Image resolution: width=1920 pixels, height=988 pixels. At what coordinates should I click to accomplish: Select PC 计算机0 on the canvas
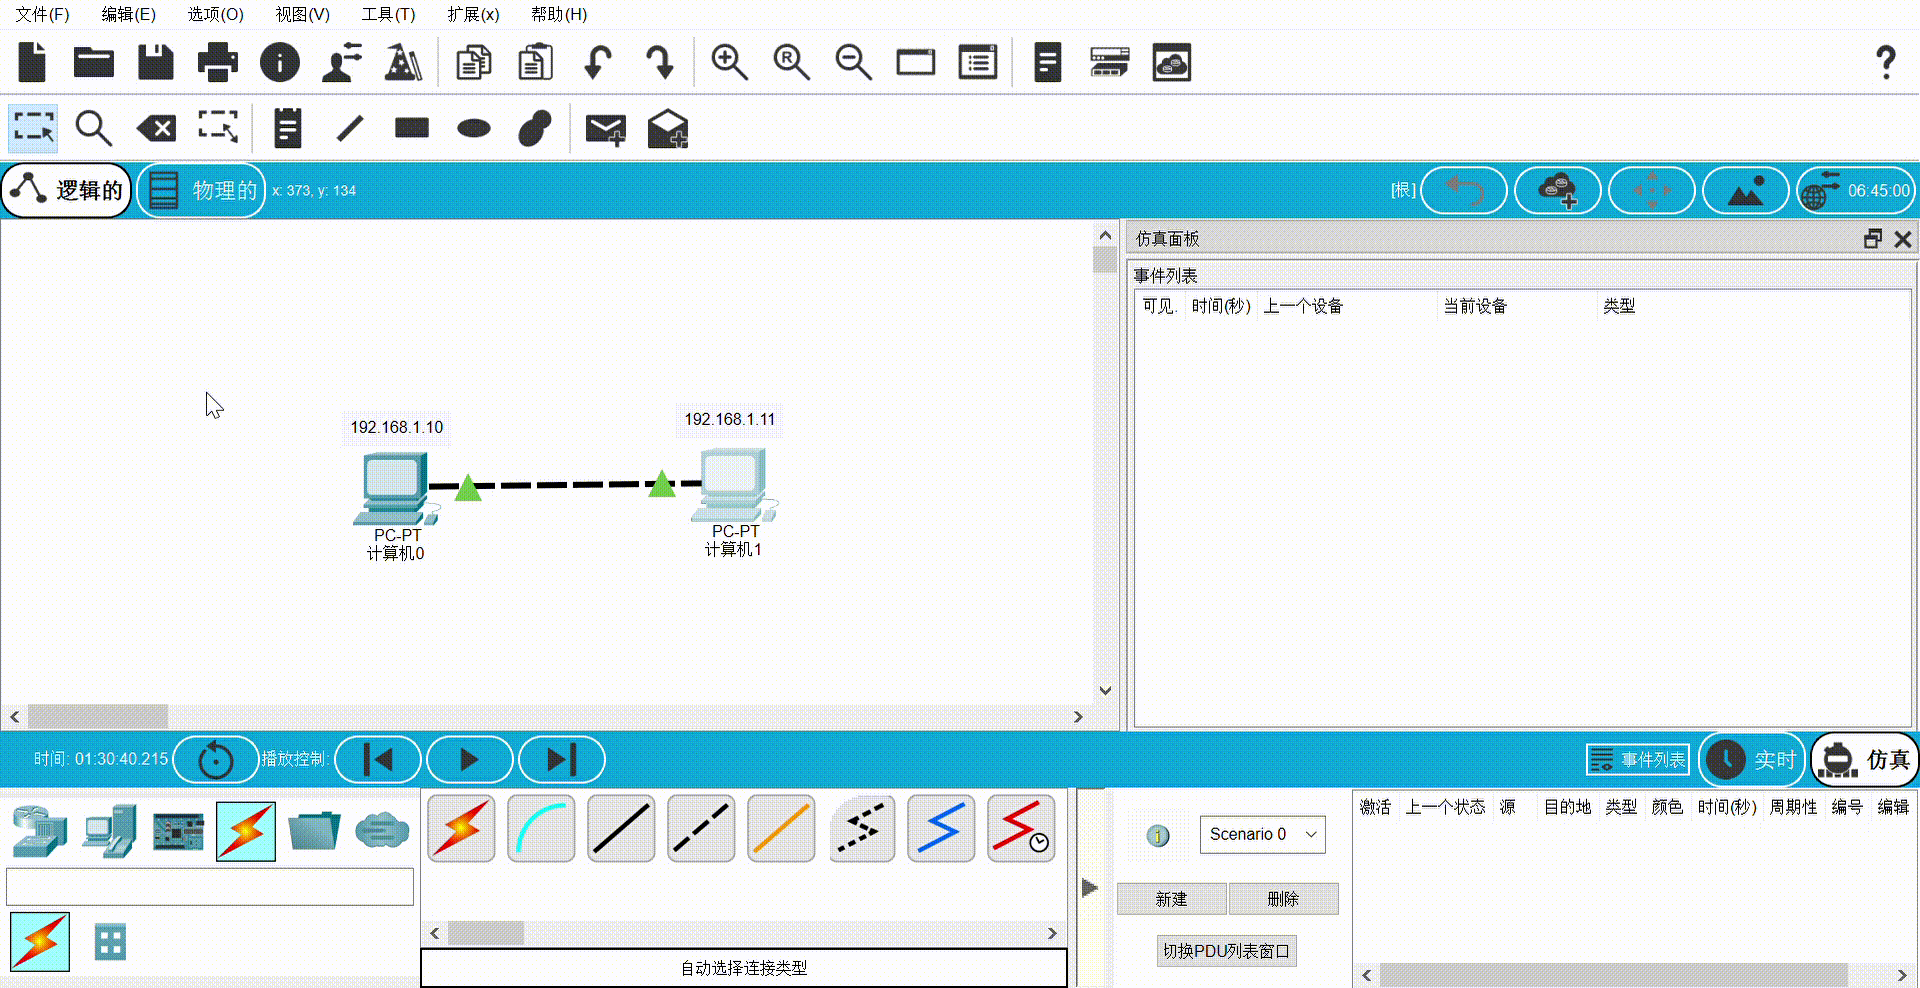[x=396, y=489]
